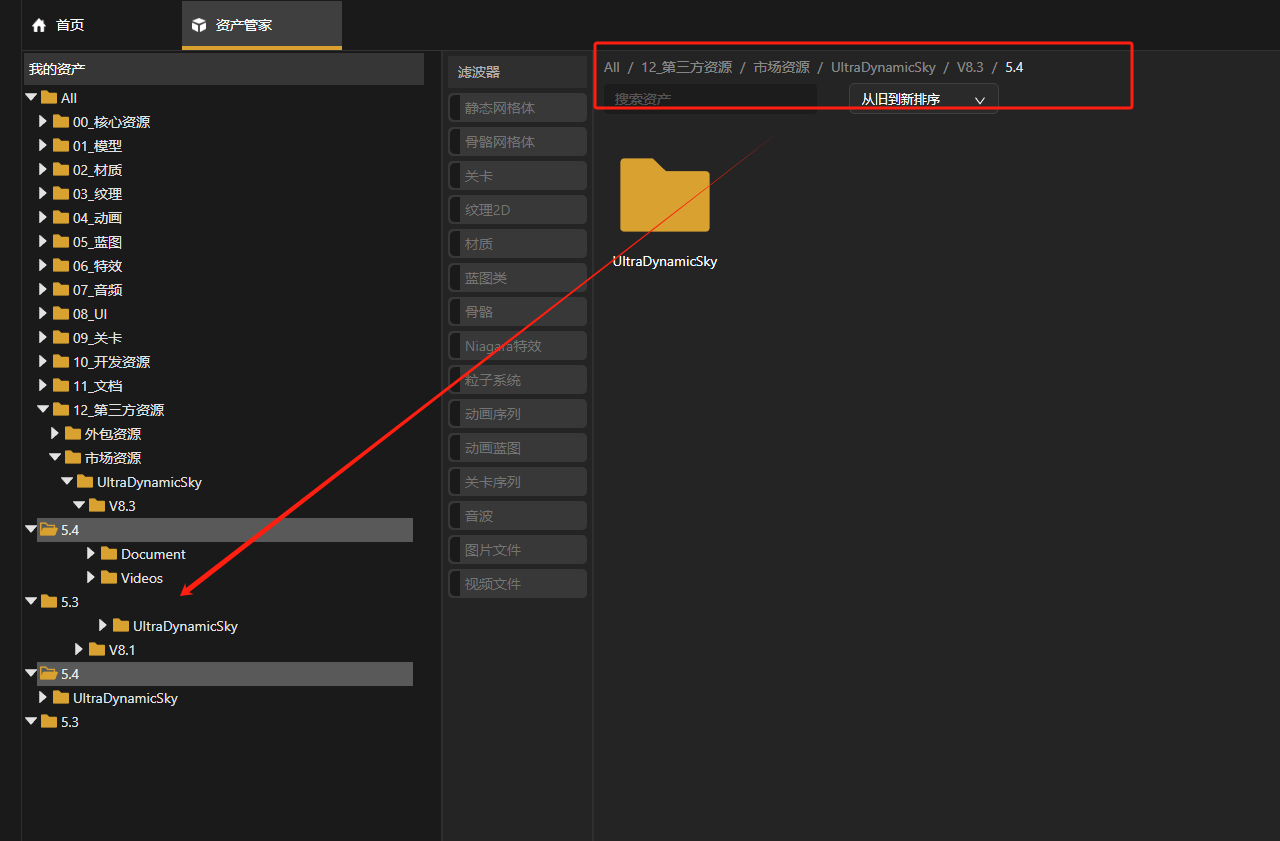The width and height of the screenshot is (1280, 841).
Task: Toggle the 蓝图类 filter
Action: [x=517, y=278]
